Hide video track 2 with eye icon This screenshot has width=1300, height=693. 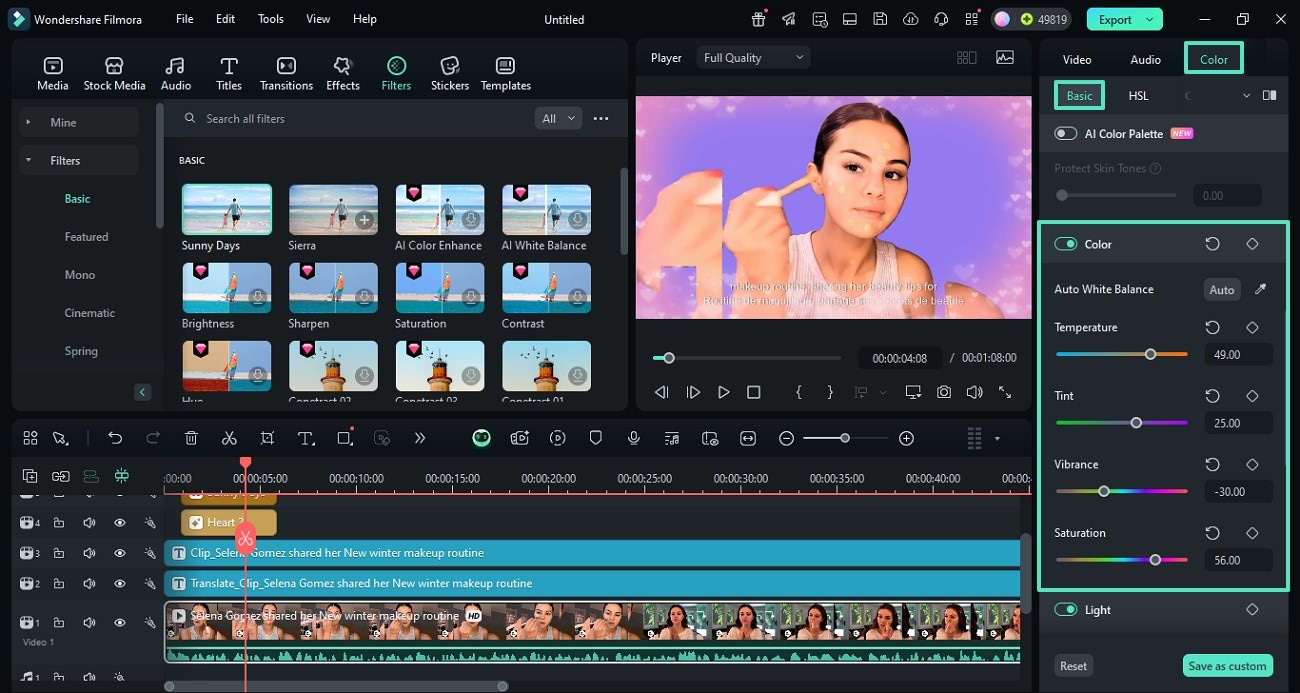tap(119, 583)
